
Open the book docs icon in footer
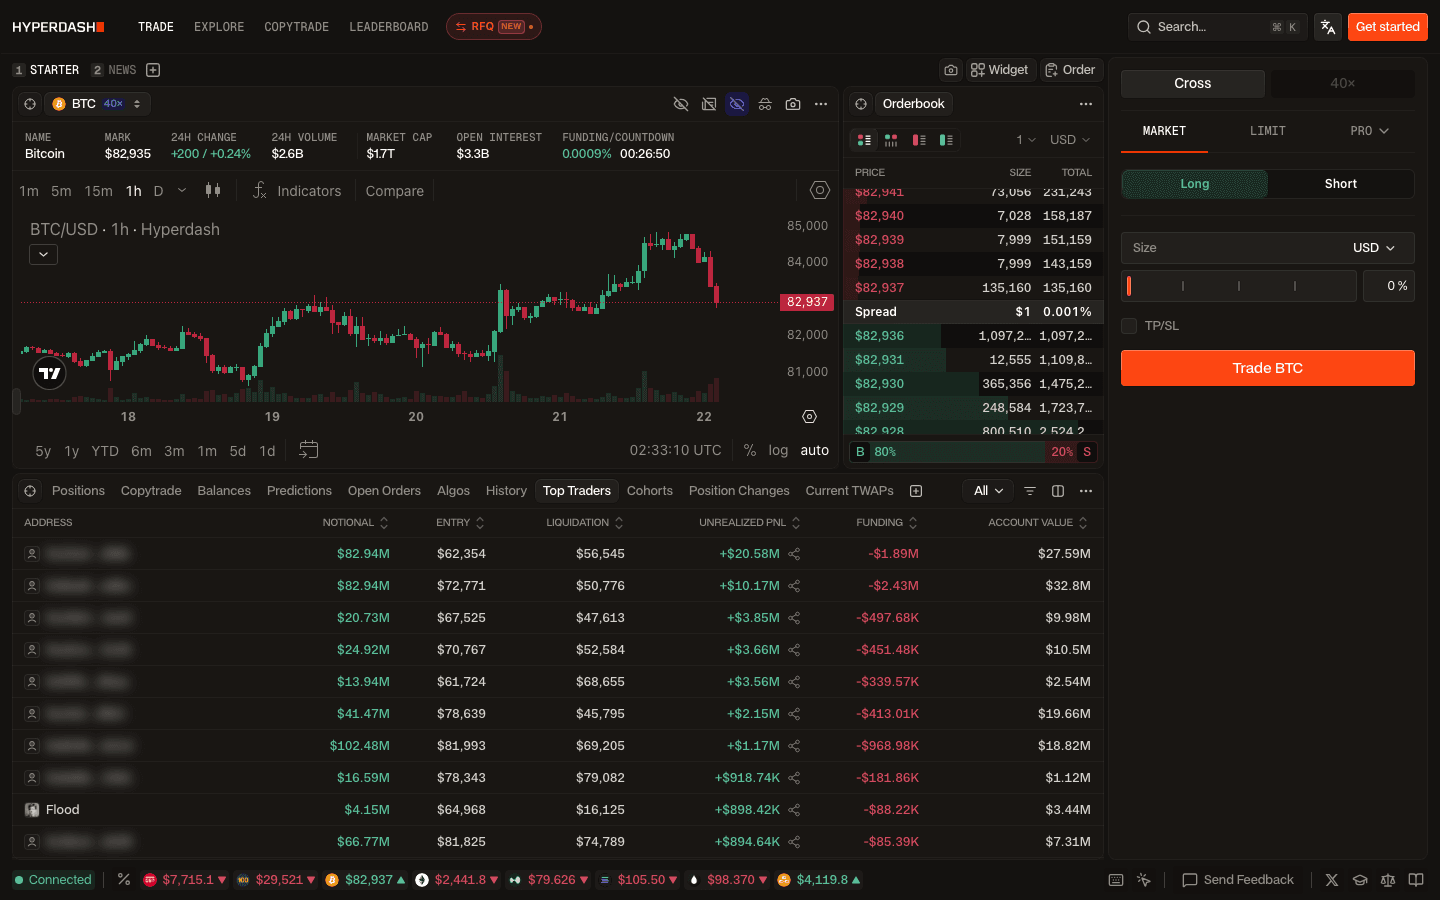coord(1416,880)
